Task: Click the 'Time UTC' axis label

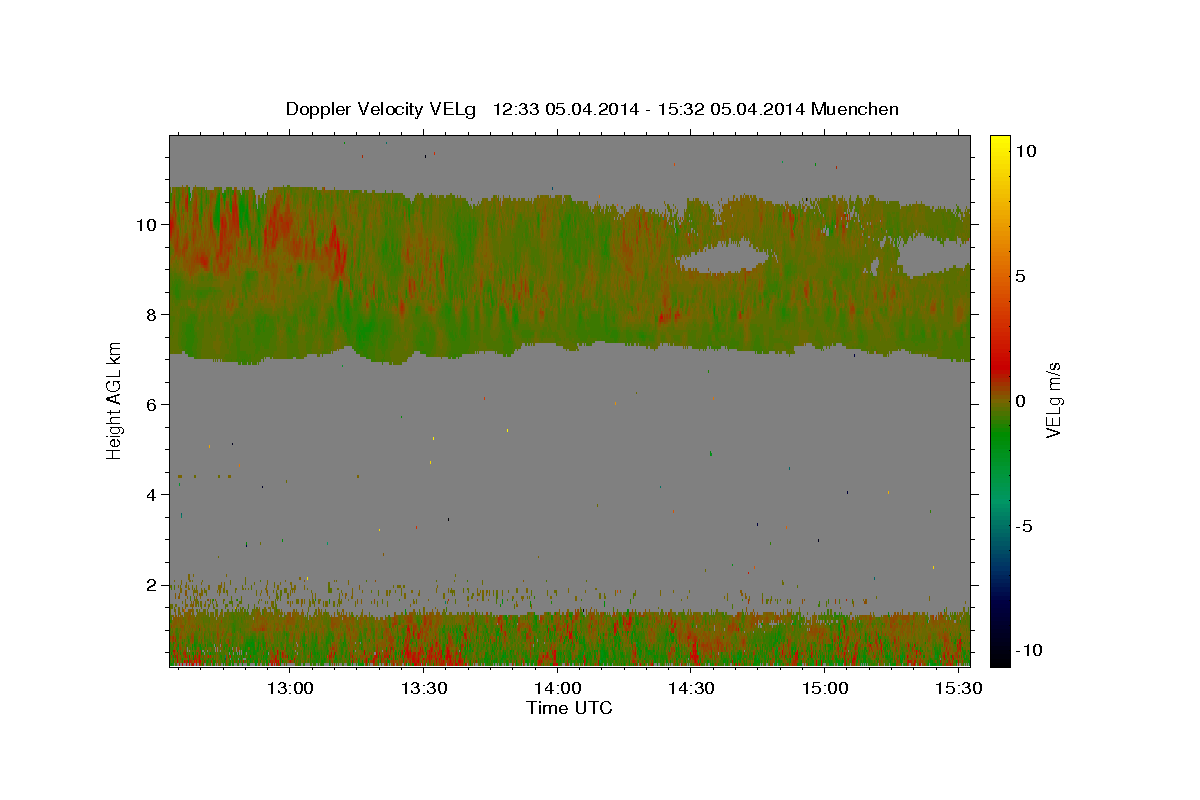Action: [x=569, y=708]
